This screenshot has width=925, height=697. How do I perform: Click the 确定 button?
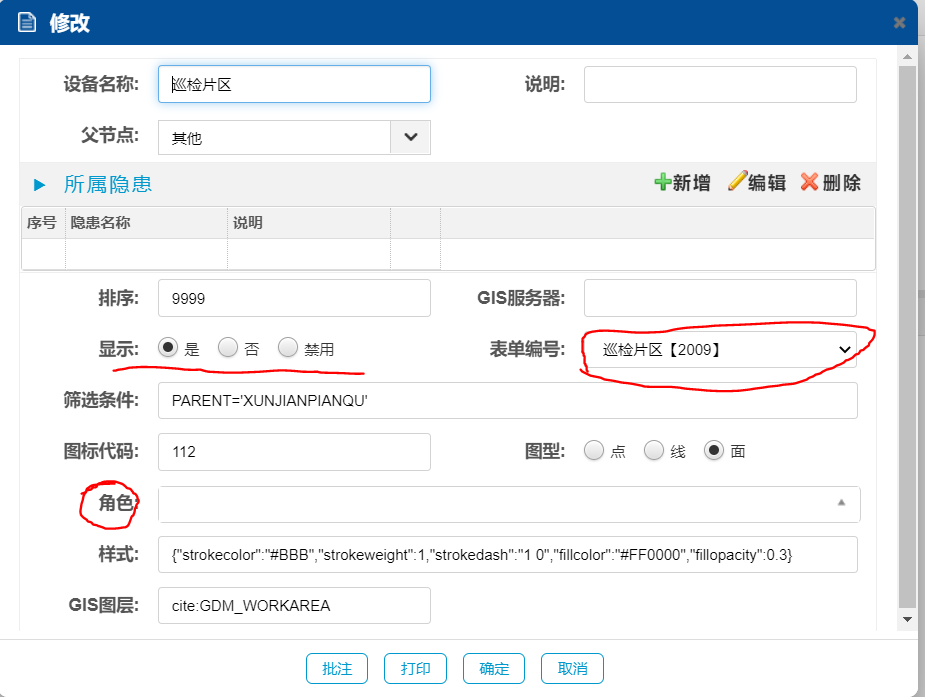494,669
